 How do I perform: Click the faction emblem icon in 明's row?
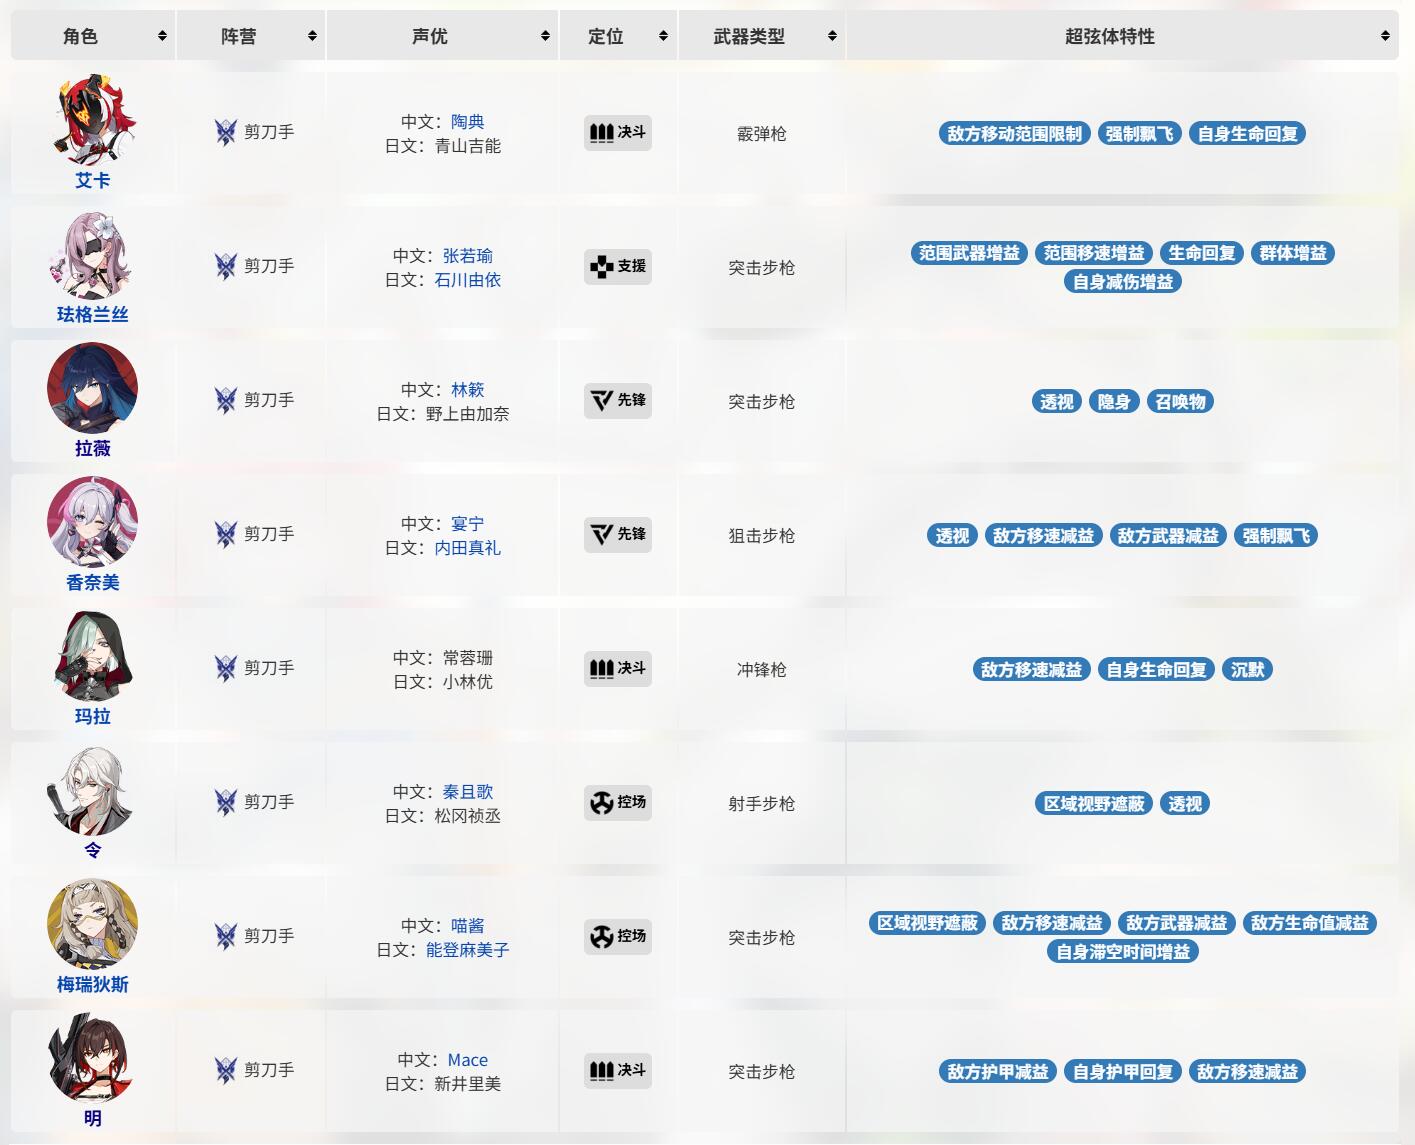226,1070
